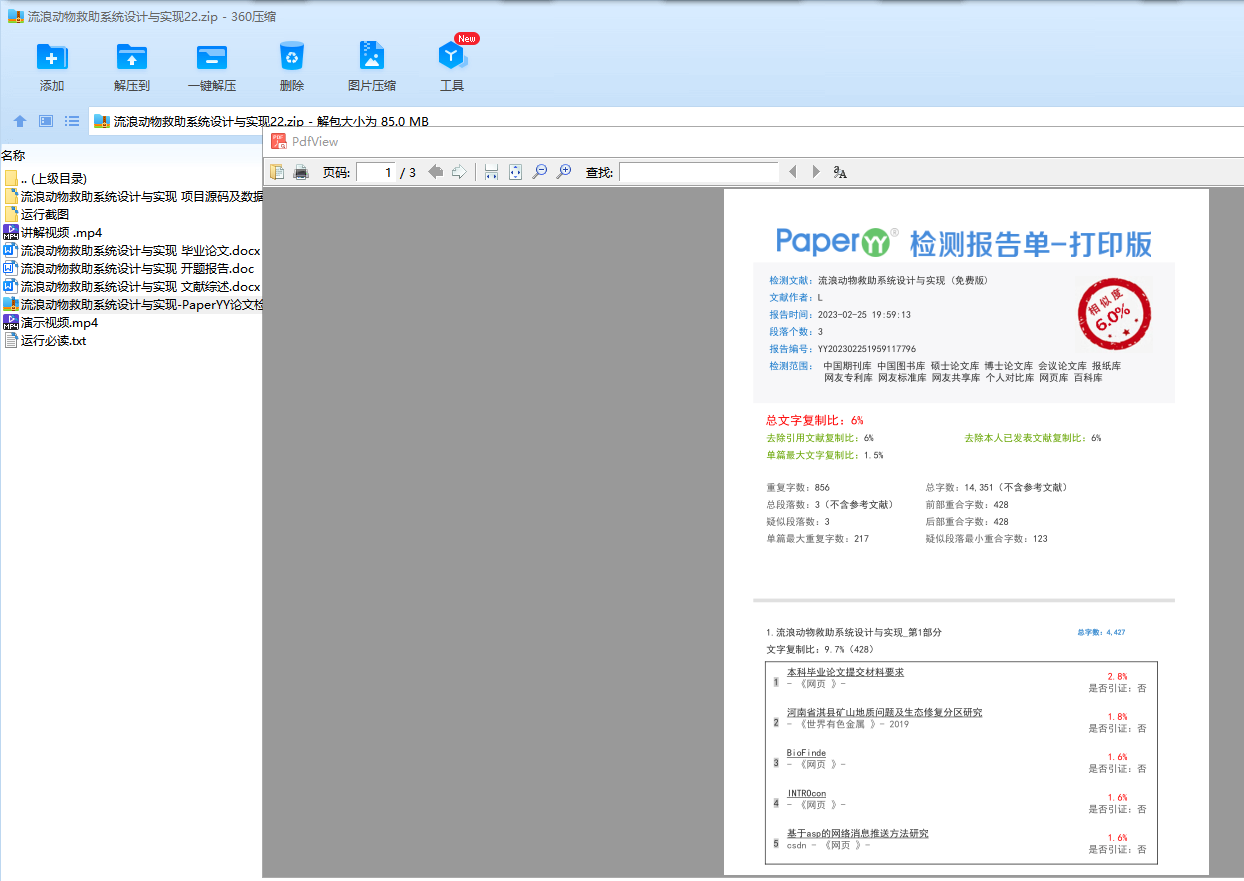Toggle match-case option icon in PdfView
This screenshot has height=881, width=1244.
(x=840, y=172)
